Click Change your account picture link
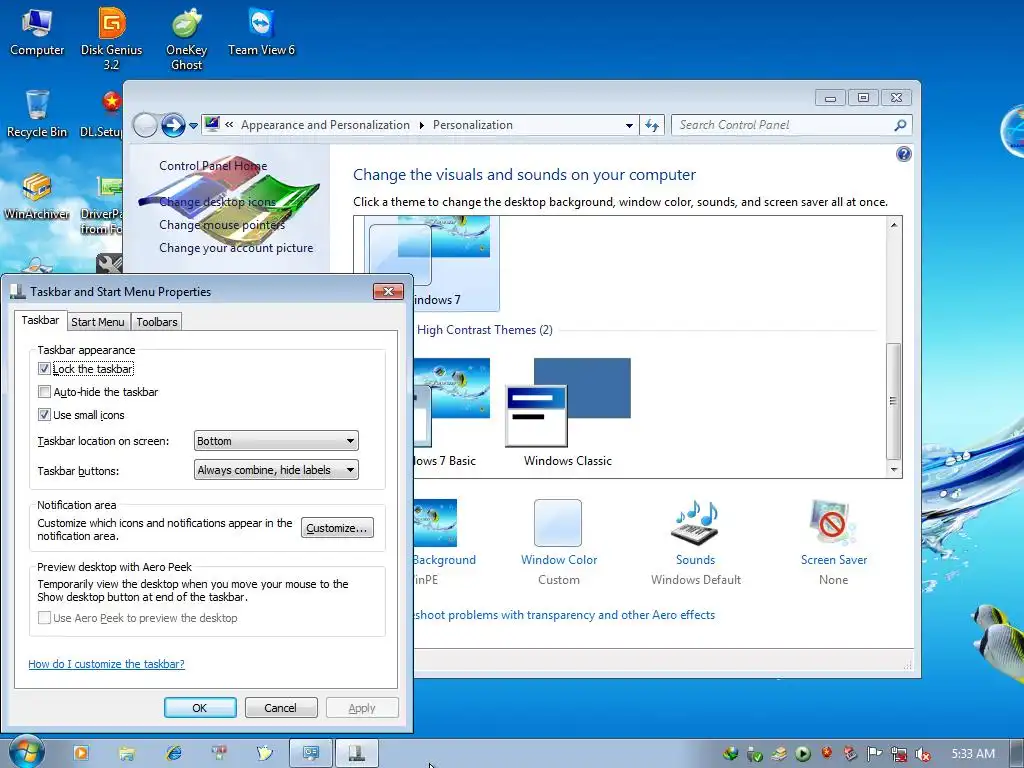 tap(236, 248)
